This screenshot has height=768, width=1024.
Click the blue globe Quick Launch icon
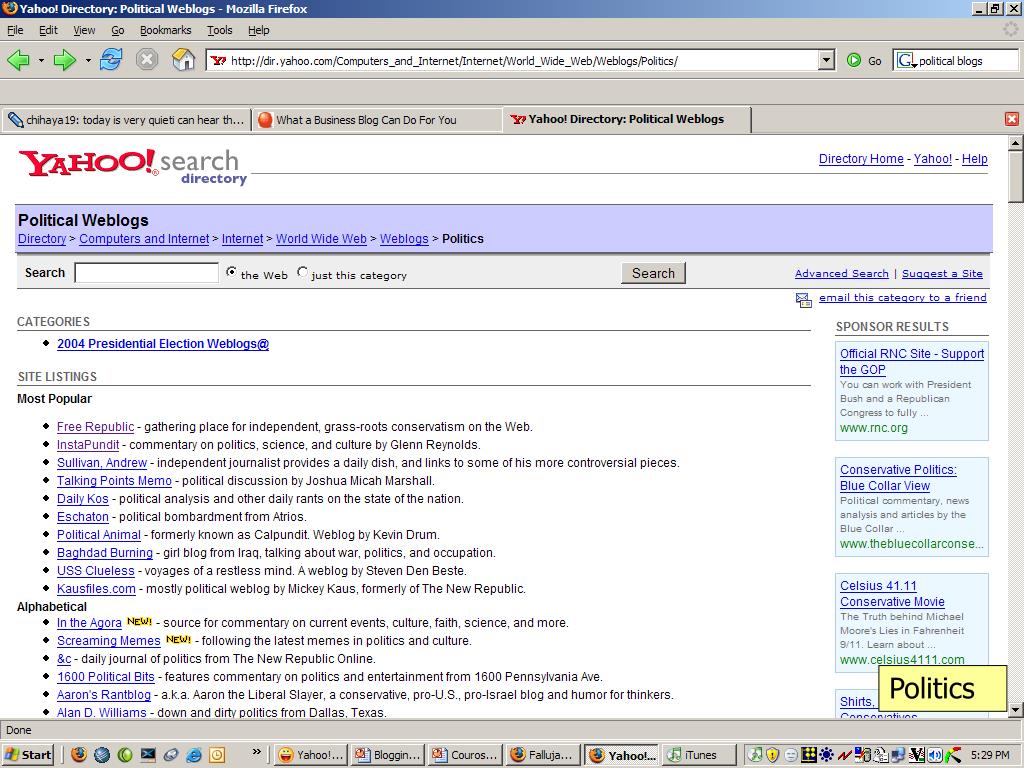[102, 755]
